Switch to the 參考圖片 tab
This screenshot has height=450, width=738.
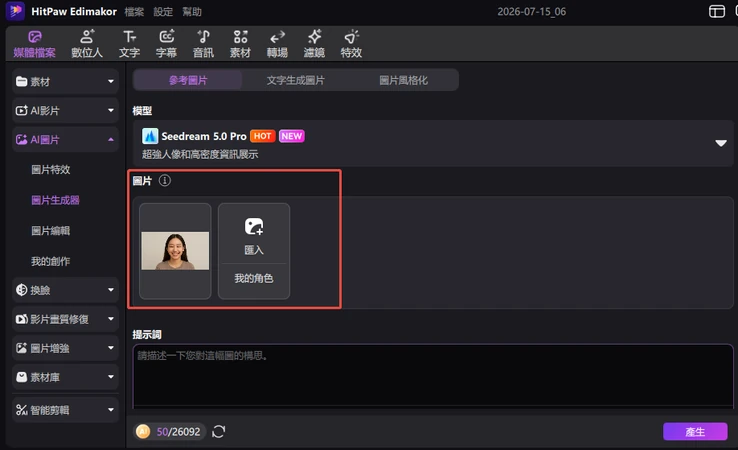pos(188,80)
